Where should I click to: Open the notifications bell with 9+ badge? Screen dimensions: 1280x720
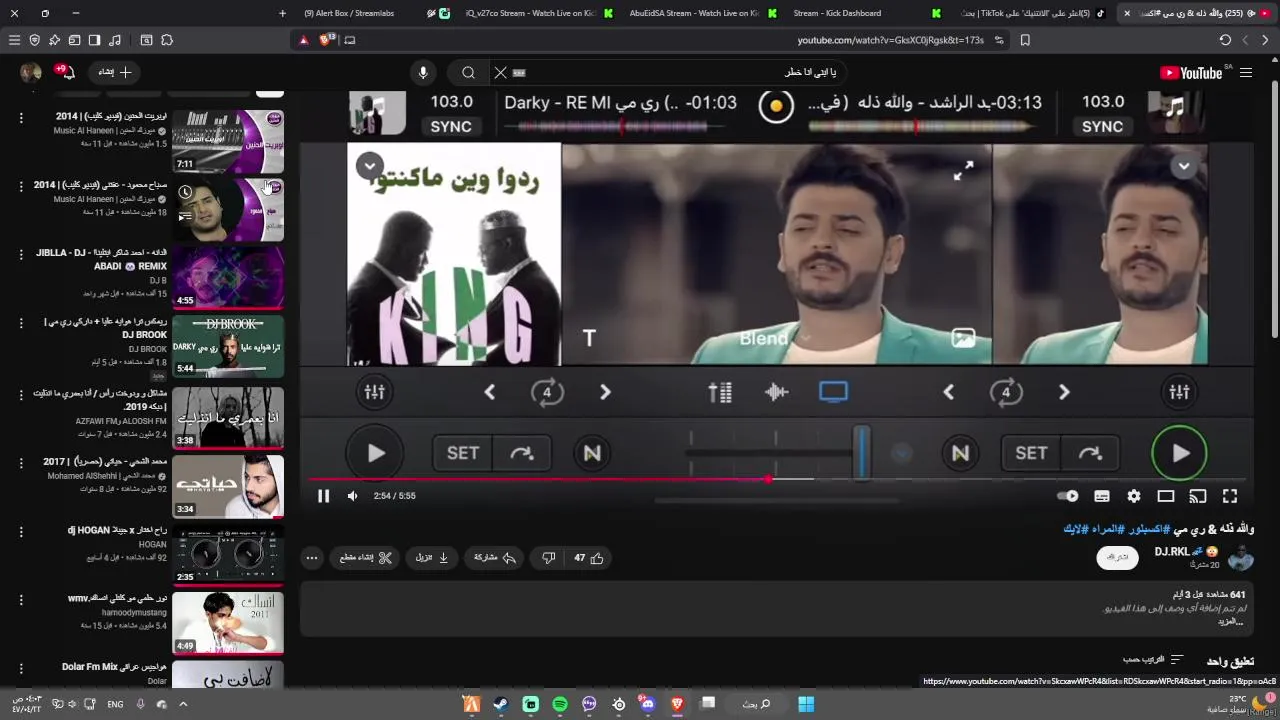tap(67, 72)
